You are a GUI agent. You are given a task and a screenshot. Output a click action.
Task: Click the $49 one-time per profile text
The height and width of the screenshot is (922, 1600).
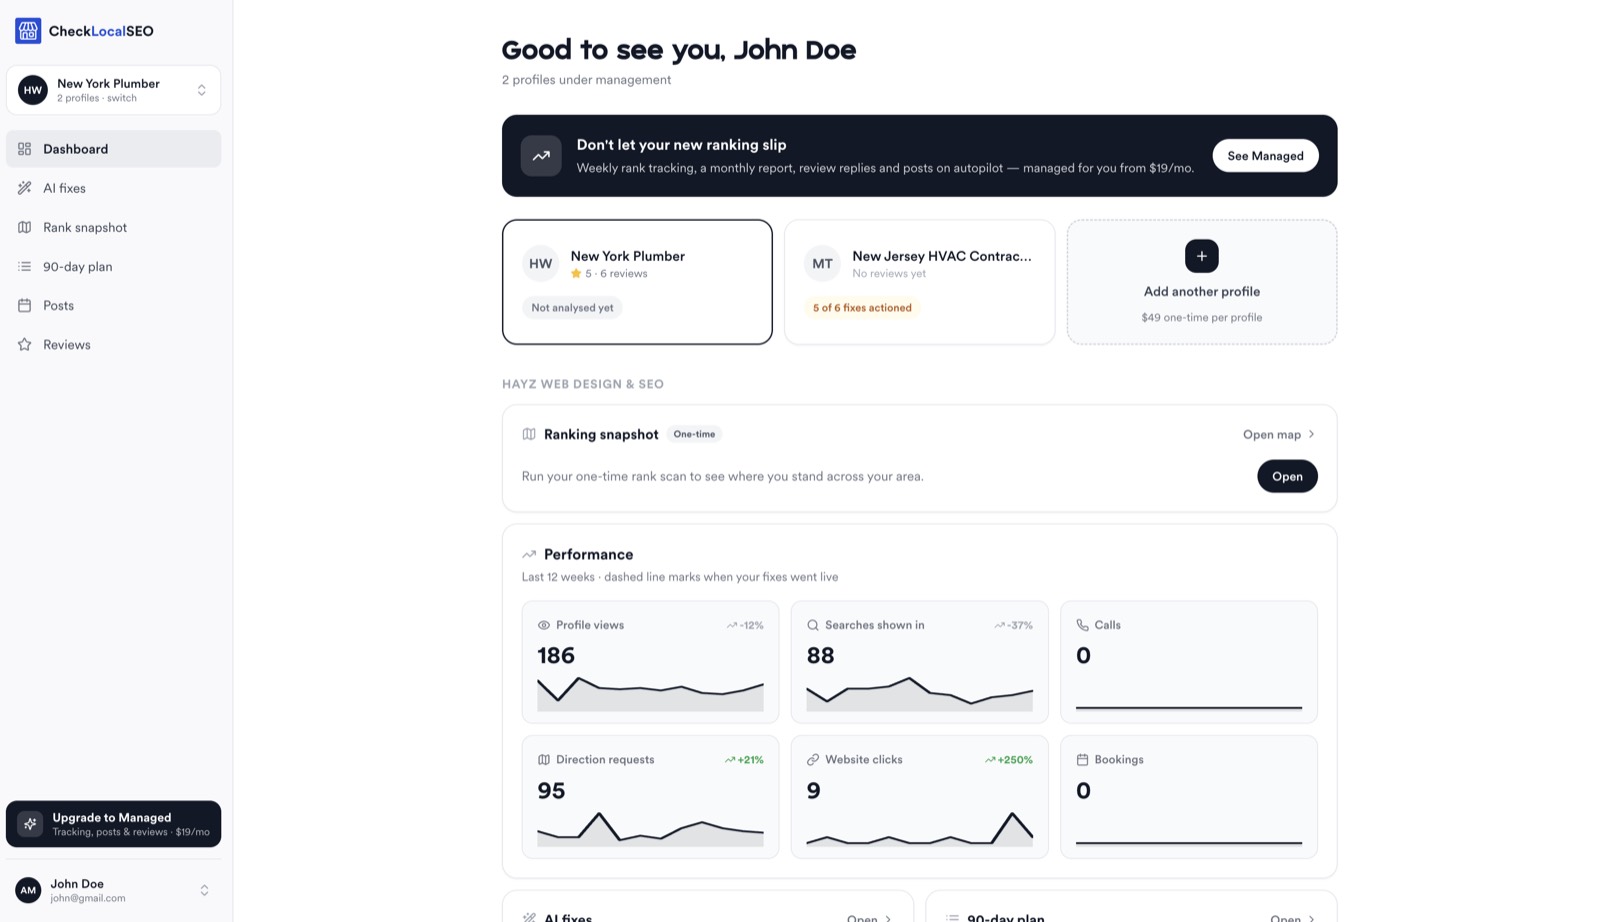(1202, 318)
